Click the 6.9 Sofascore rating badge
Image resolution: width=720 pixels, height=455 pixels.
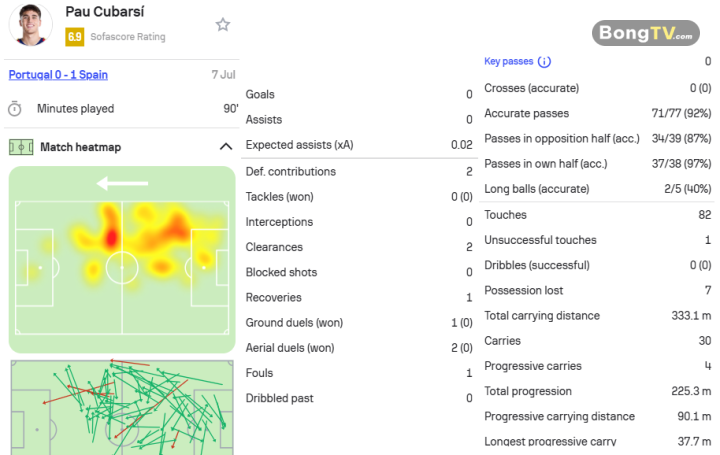tap(74, 37)
